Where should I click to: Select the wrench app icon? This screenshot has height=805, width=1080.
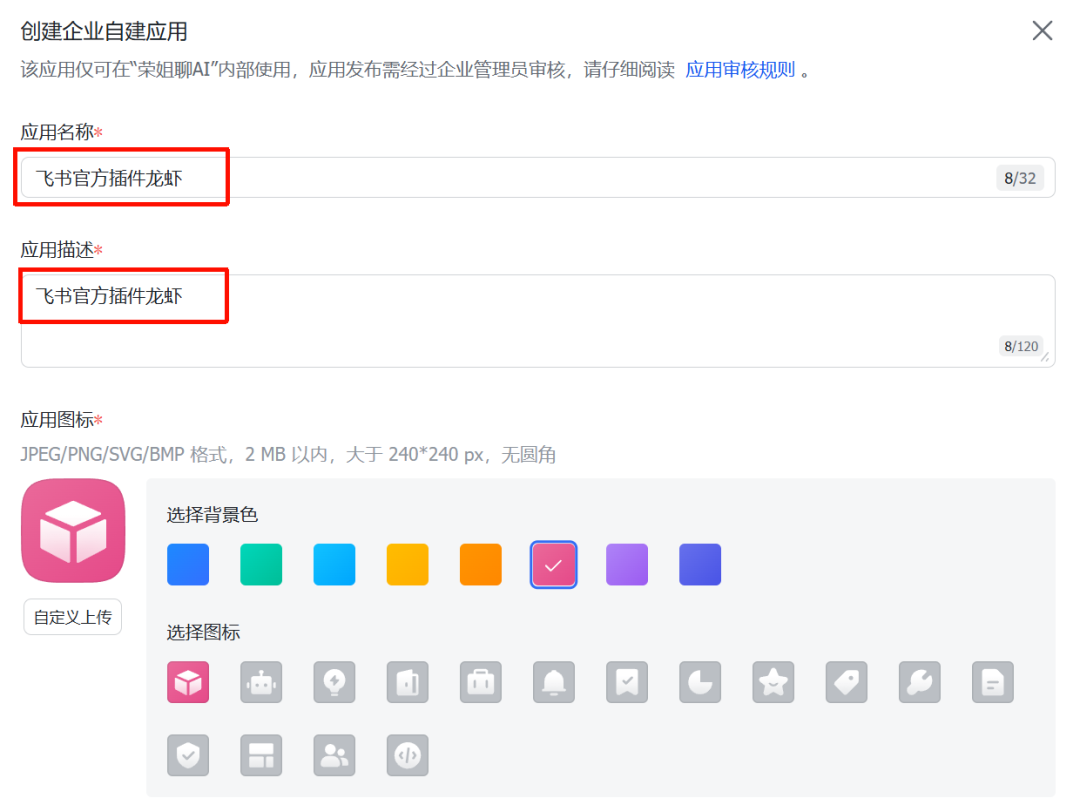point(920,682)
